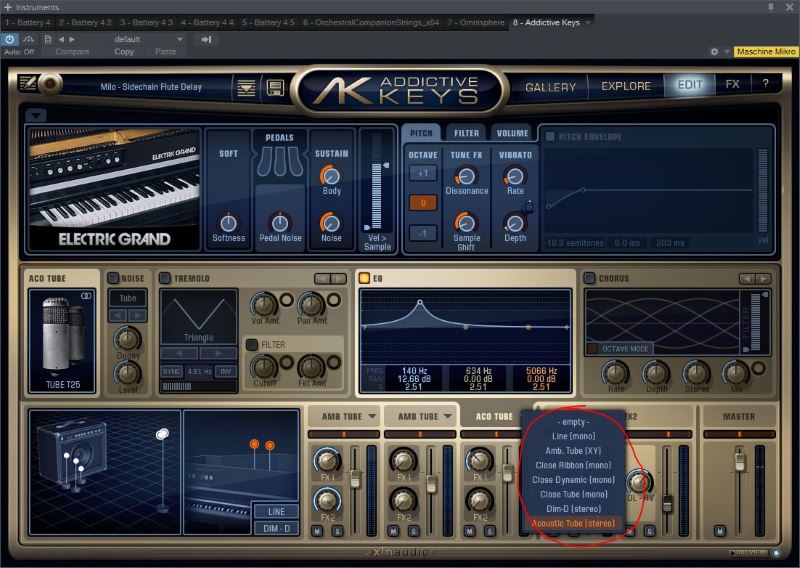800x568 pixels.
Task: Open the ACO TUBE channel selector
Action: (494, 416)
